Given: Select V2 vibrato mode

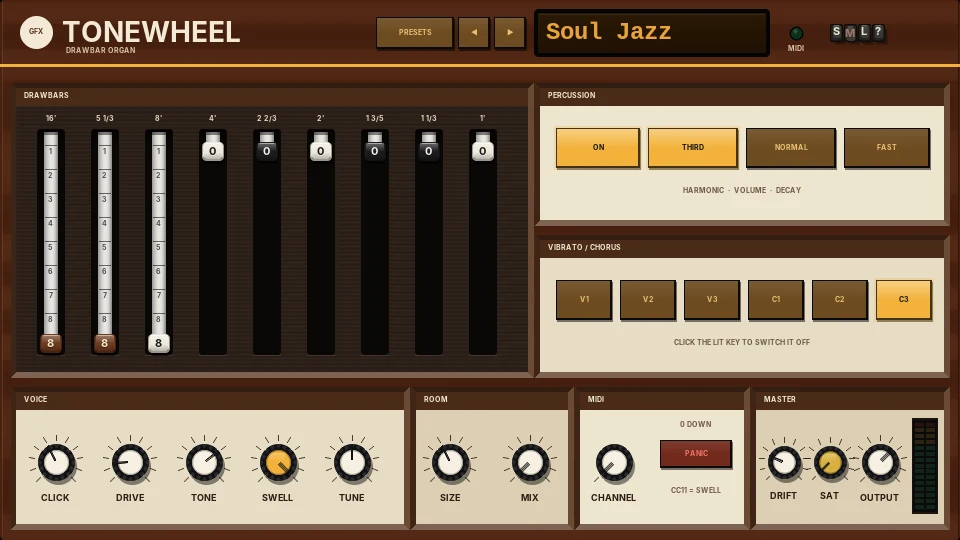Looking at the screenshot, I should (648, 299).
